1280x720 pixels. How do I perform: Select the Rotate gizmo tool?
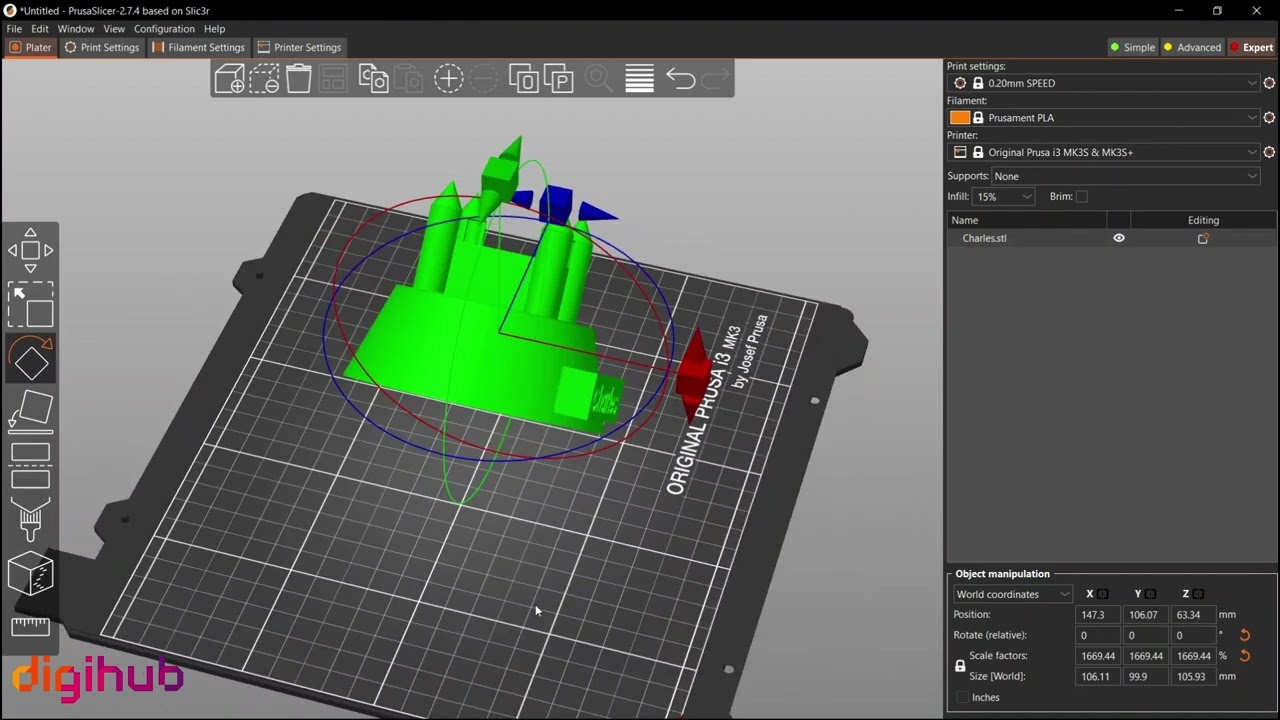tap(30, 360)
